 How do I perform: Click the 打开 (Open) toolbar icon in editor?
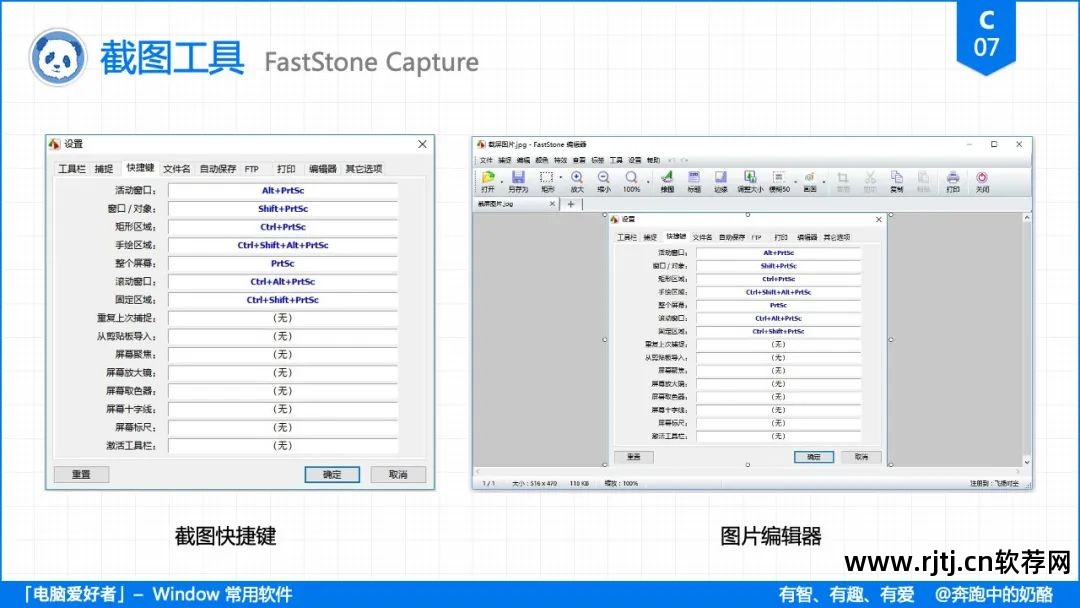click(488, 178)
